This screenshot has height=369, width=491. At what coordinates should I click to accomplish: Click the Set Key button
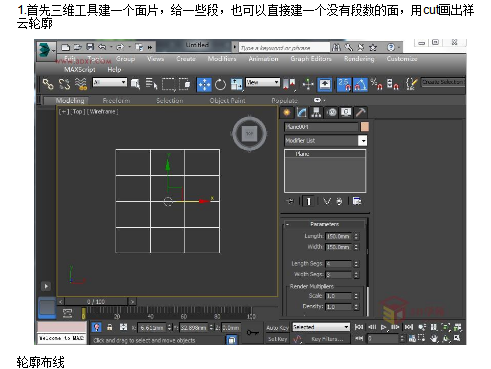coord(277,339)
